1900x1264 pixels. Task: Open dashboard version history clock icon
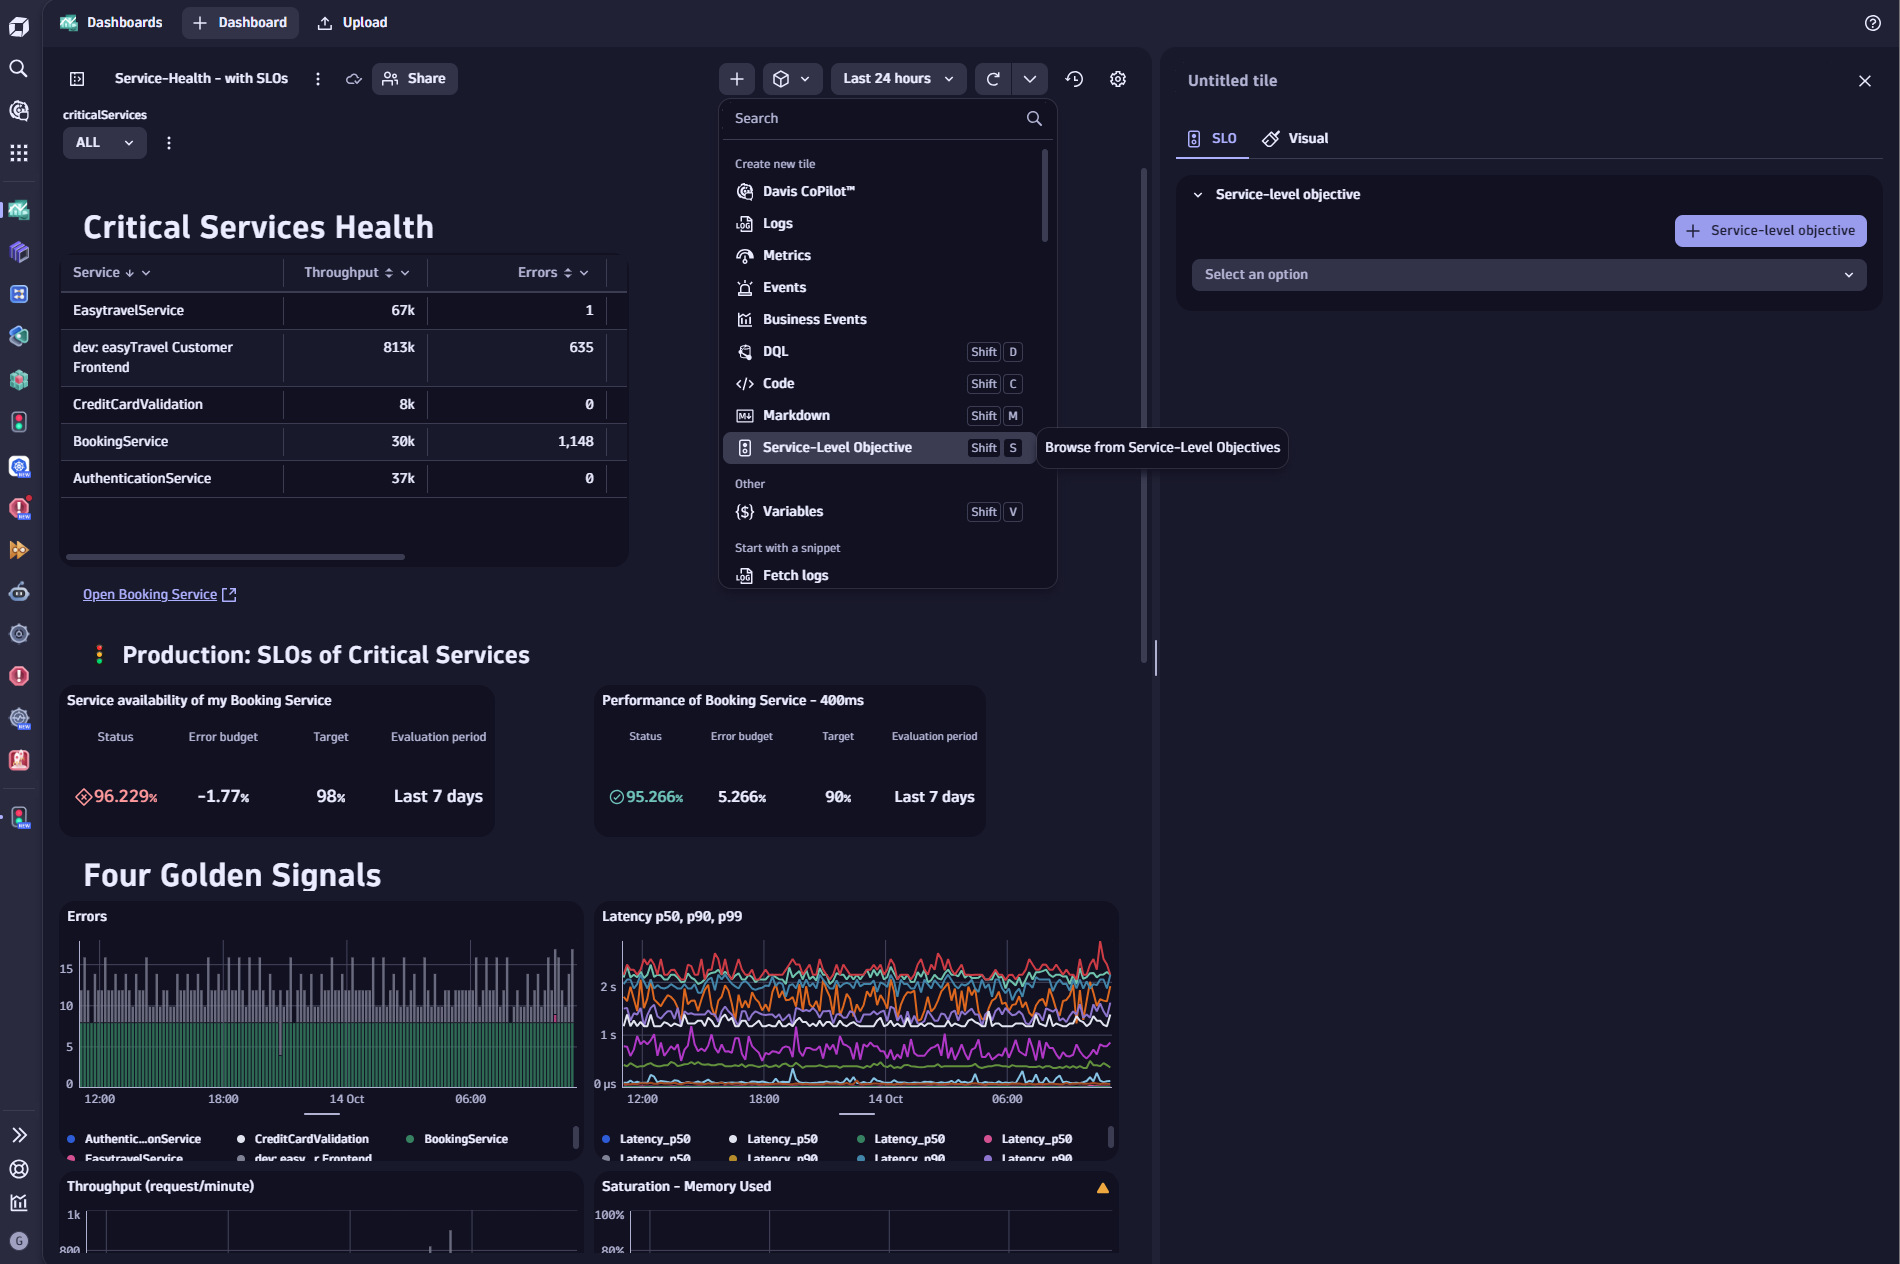point(1074,79)
